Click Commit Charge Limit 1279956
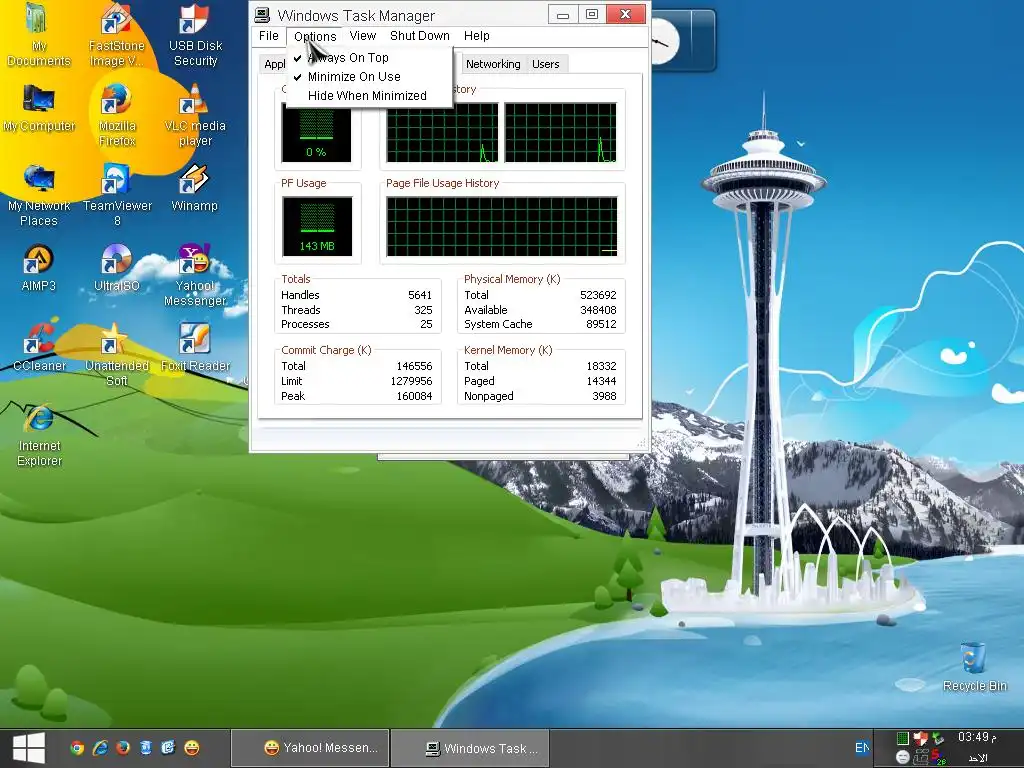 tap(411, 381)
